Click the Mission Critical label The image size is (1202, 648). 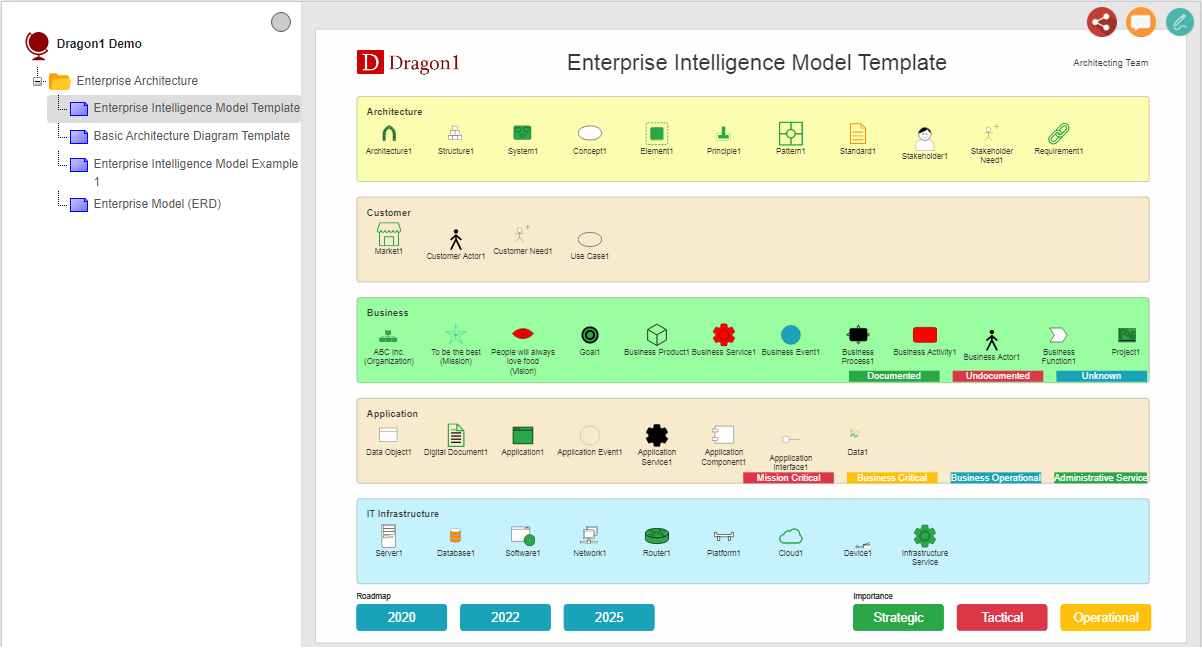click(788, 478)
